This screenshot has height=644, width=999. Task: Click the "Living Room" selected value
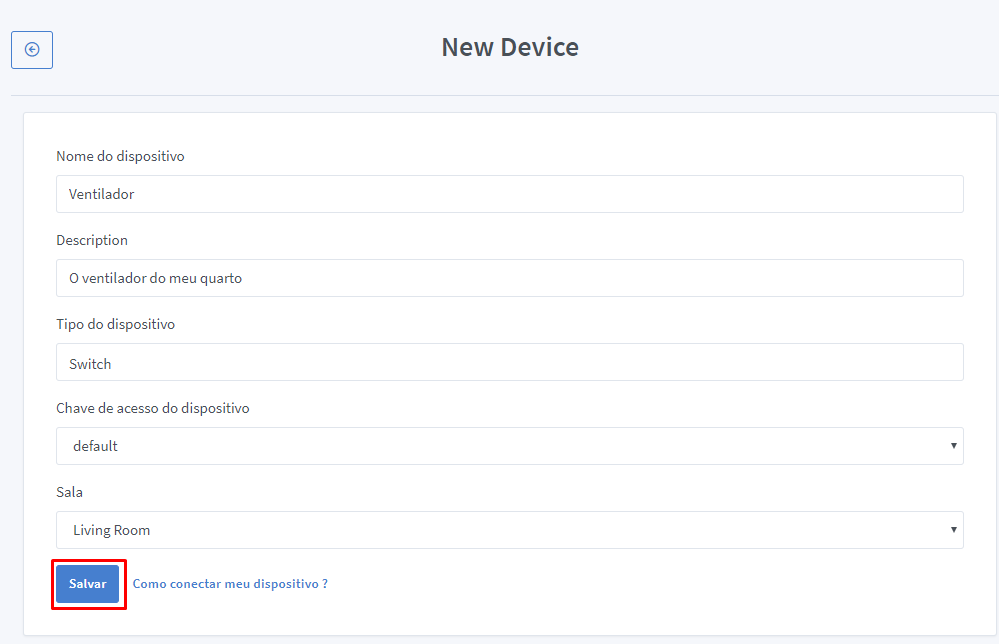tap(111, 530)
